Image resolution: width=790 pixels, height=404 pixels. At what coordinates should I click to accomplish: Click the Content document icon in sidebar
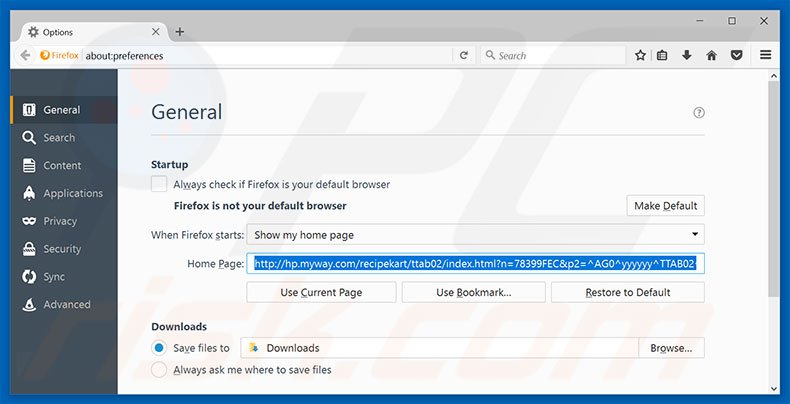[x=29, y=165]
